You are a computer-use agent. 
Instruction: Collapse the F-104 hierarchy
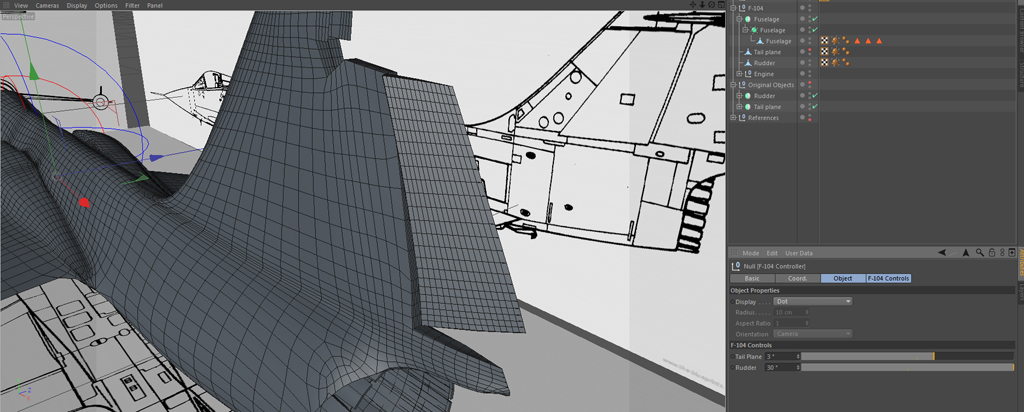click(x=733, y=8)
